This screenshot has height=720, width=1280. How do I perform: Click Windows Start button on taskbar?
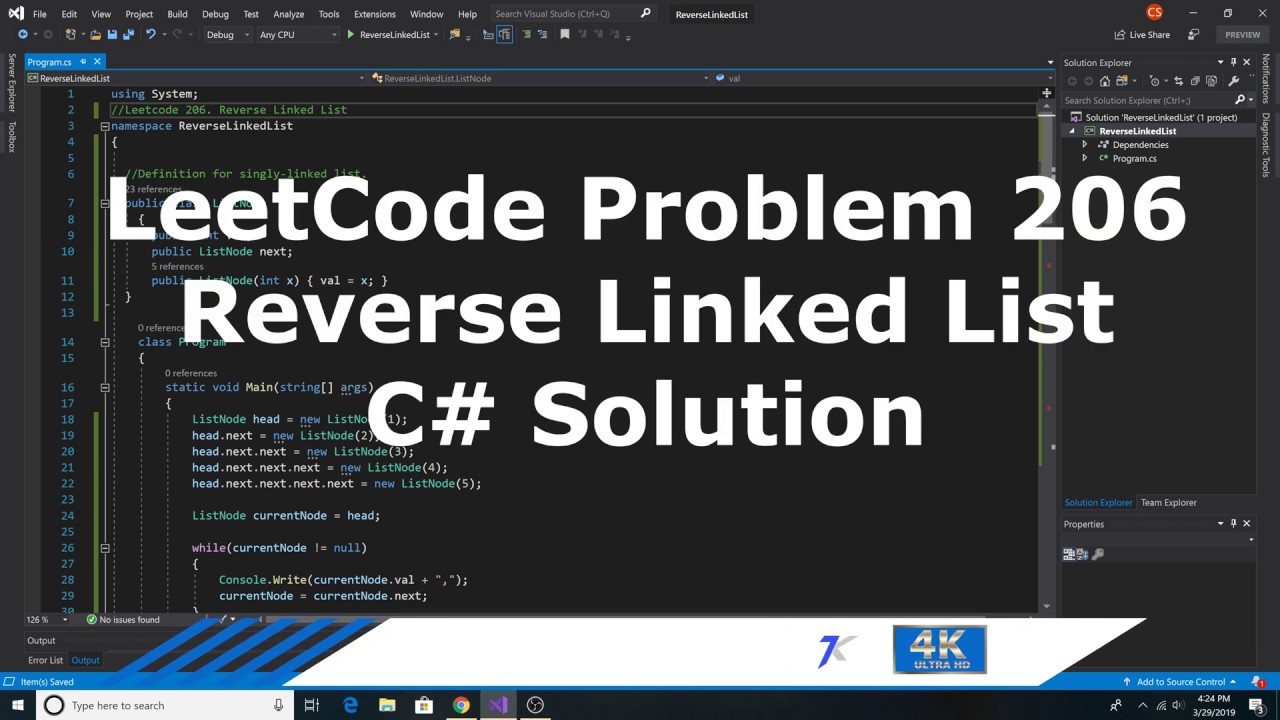17,705
